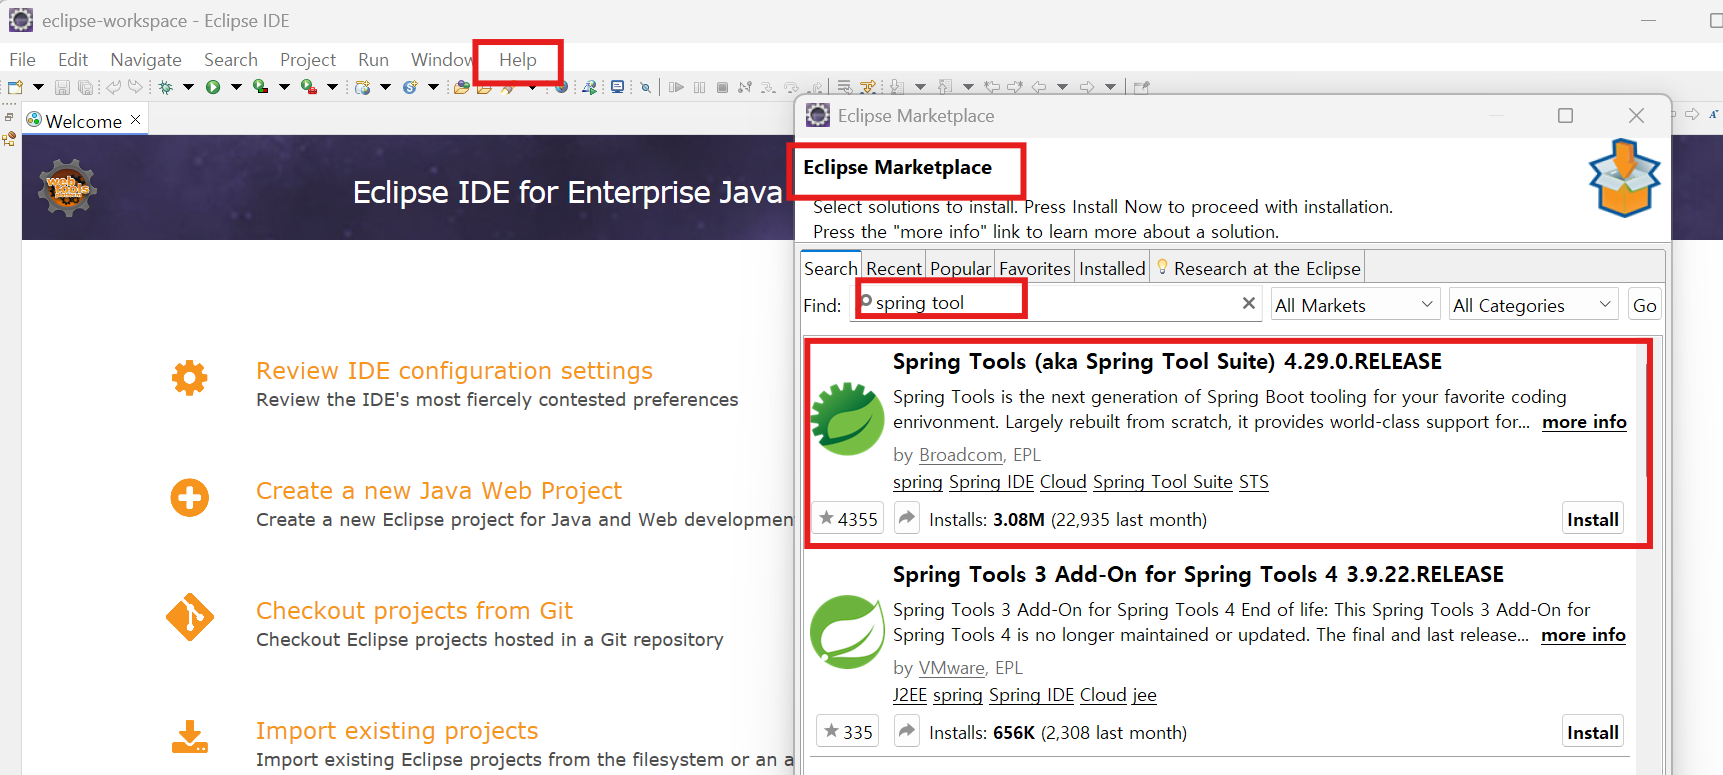Screen dimensions: 1723x775
Task: Favorite Spring Tools 3 Add-On 335 stars
Action: (847, 732)
